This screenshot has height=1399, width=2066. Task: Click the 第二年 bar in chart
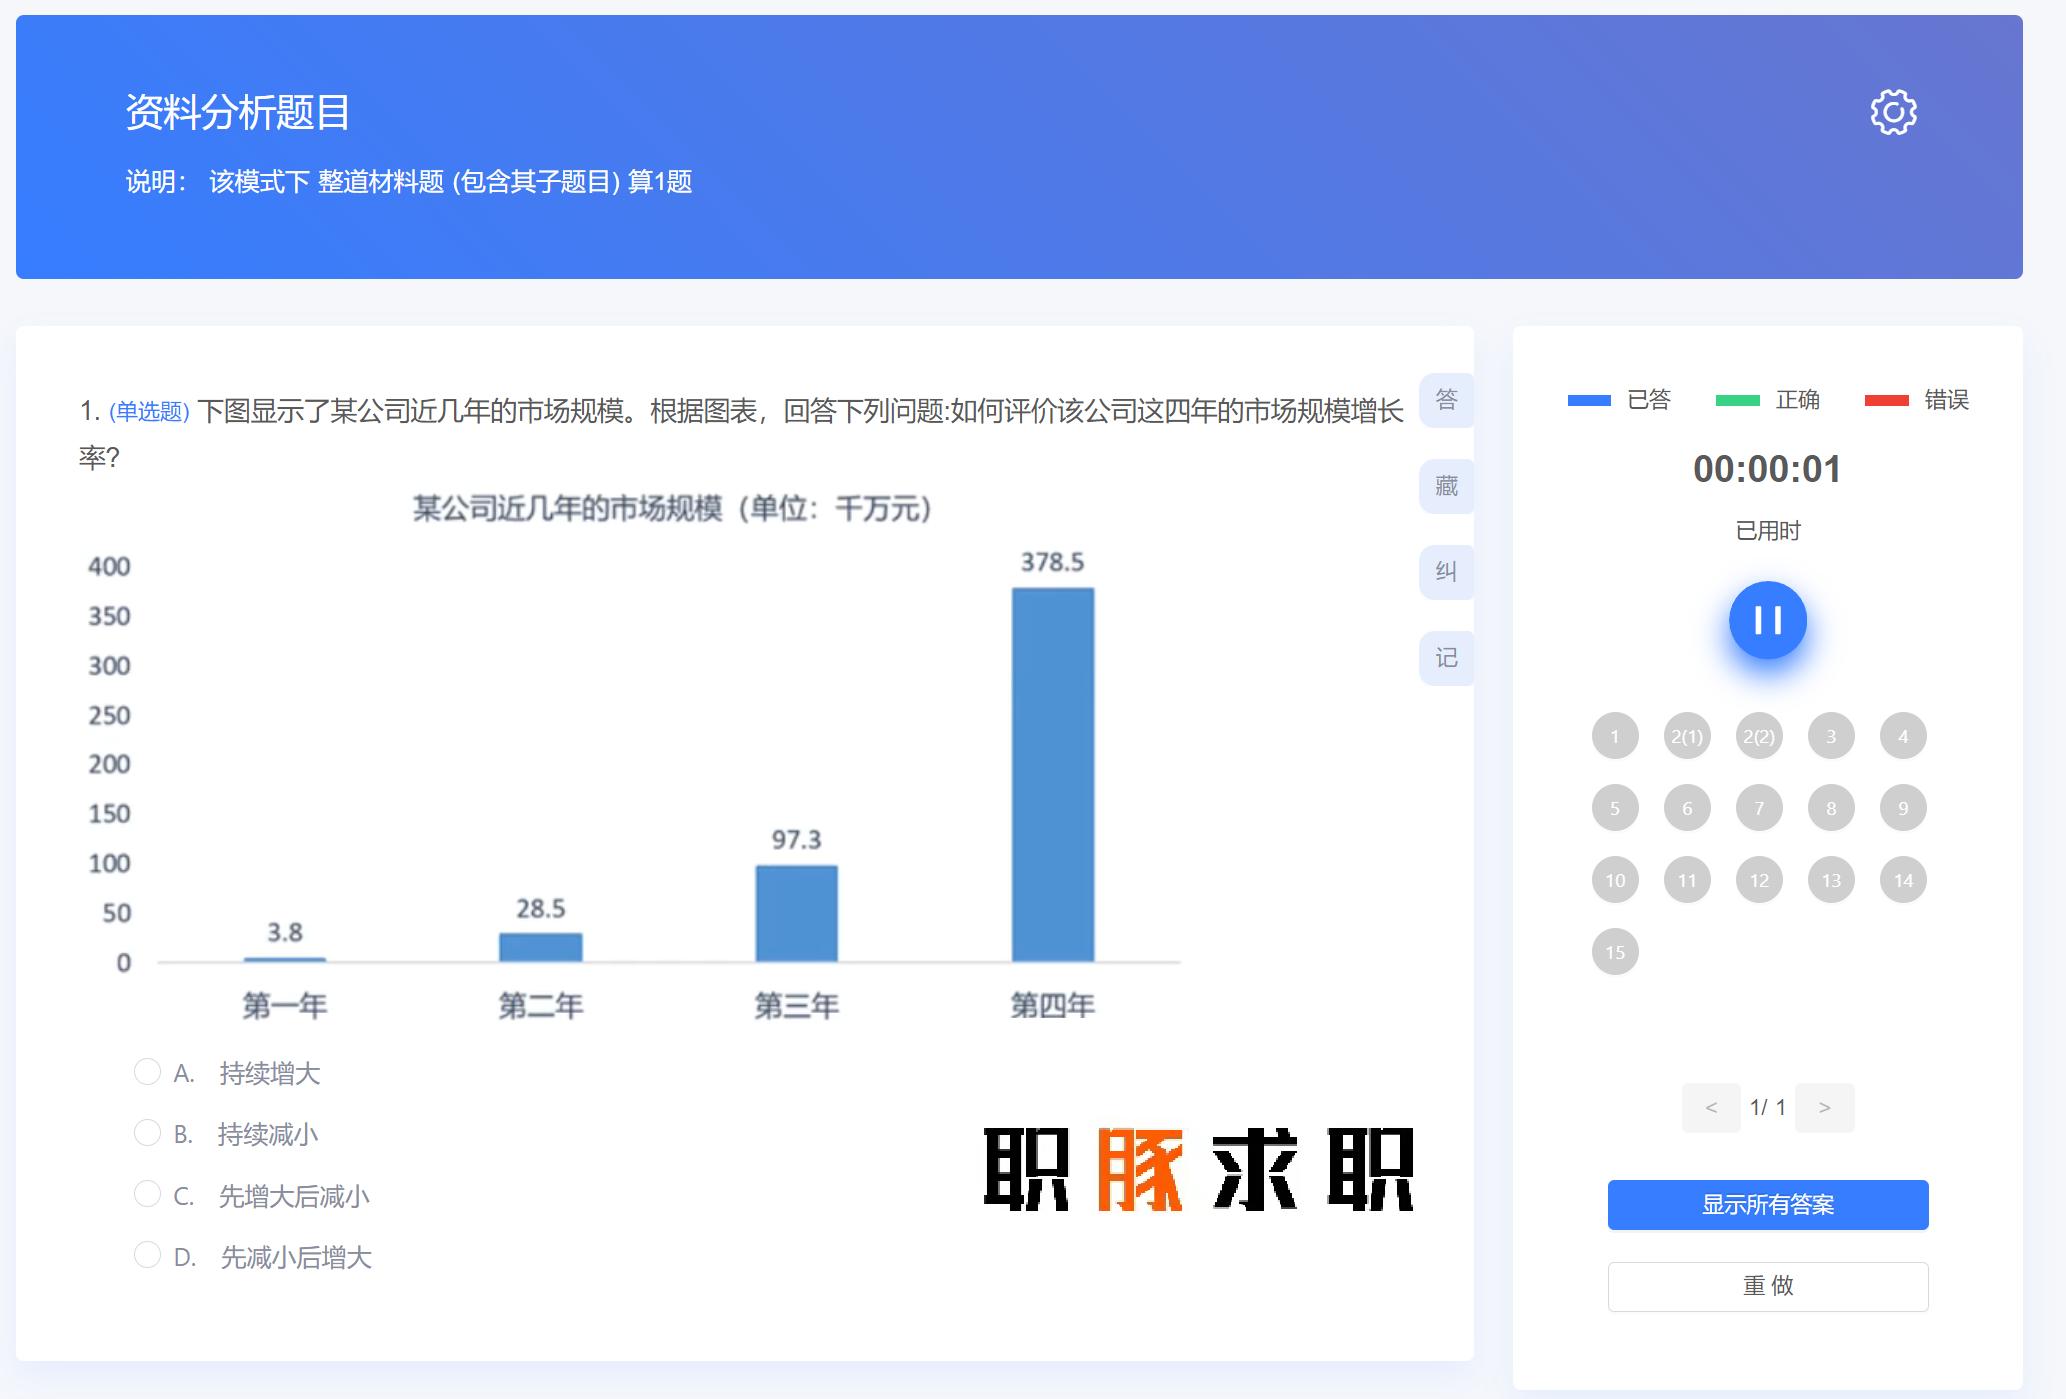point(540,948)
